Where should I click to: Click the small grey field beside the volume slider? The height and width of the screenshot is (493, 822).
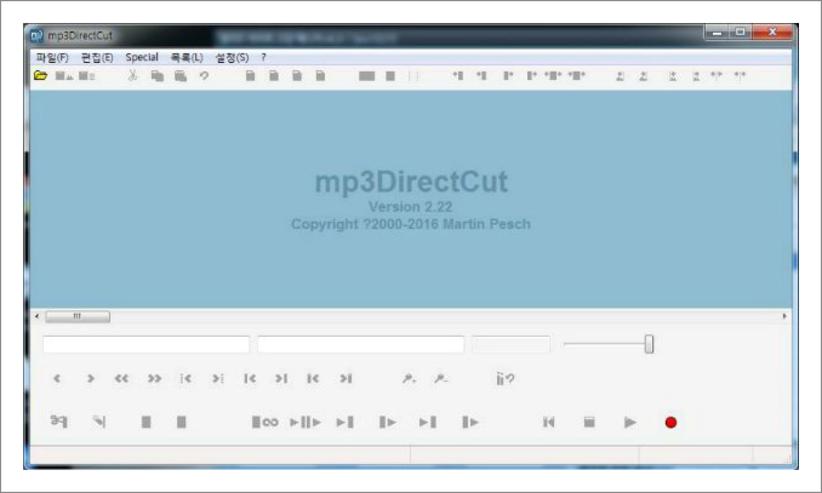pos(511,344)
